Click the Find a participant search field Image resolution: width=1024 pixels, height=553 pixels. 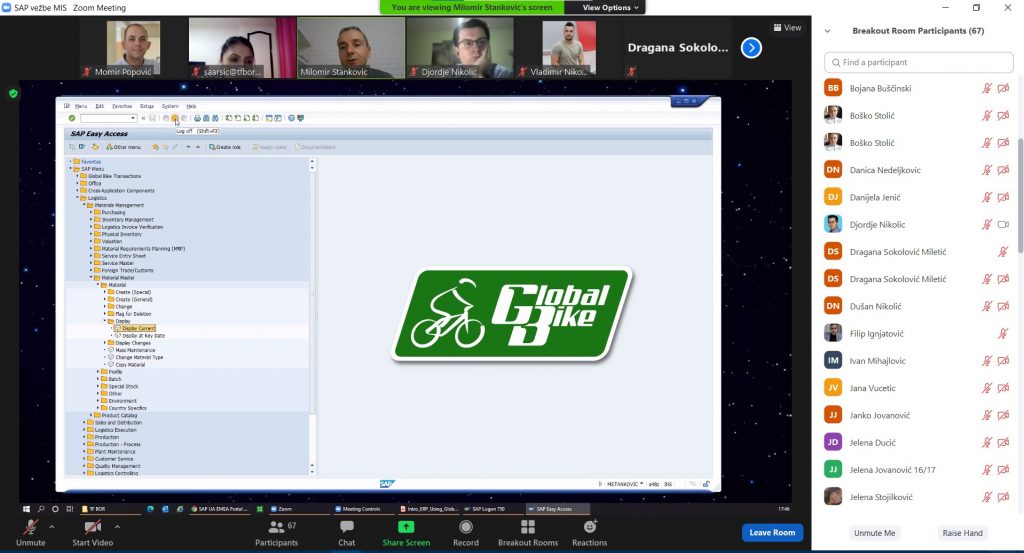918,62
